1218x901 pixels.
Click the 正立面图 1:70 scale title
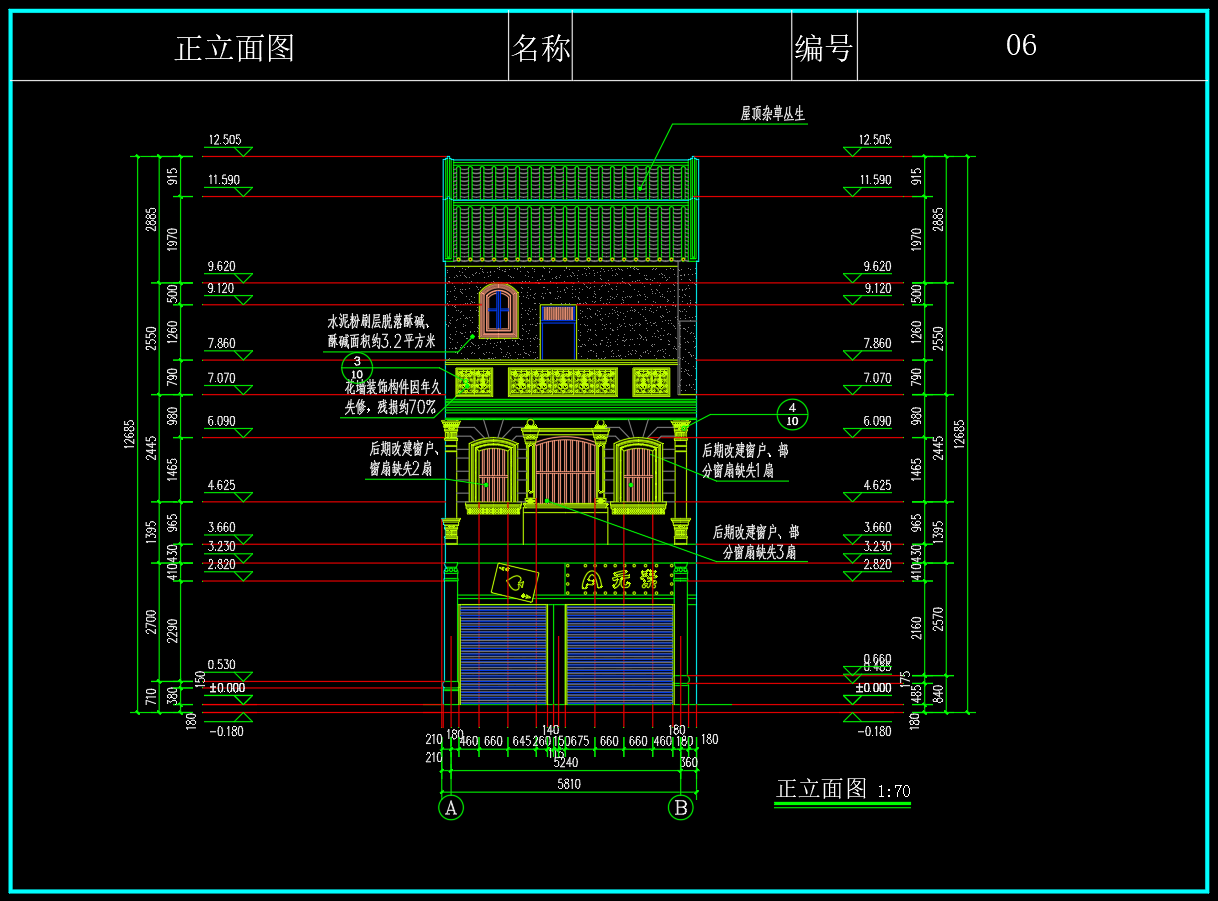point(843,790)
